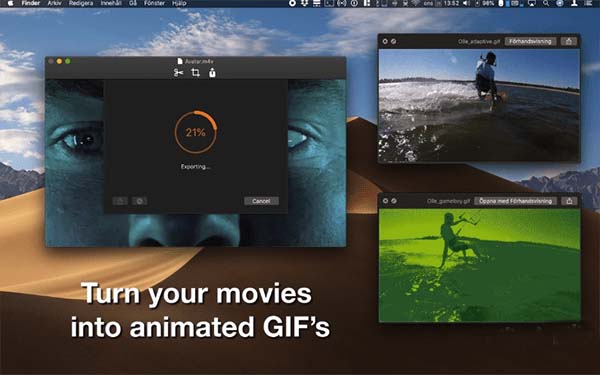The height and width of the screenshot is (375, 600).
Task: Open the Arkiv menu
Action: [x=54, y=3]
